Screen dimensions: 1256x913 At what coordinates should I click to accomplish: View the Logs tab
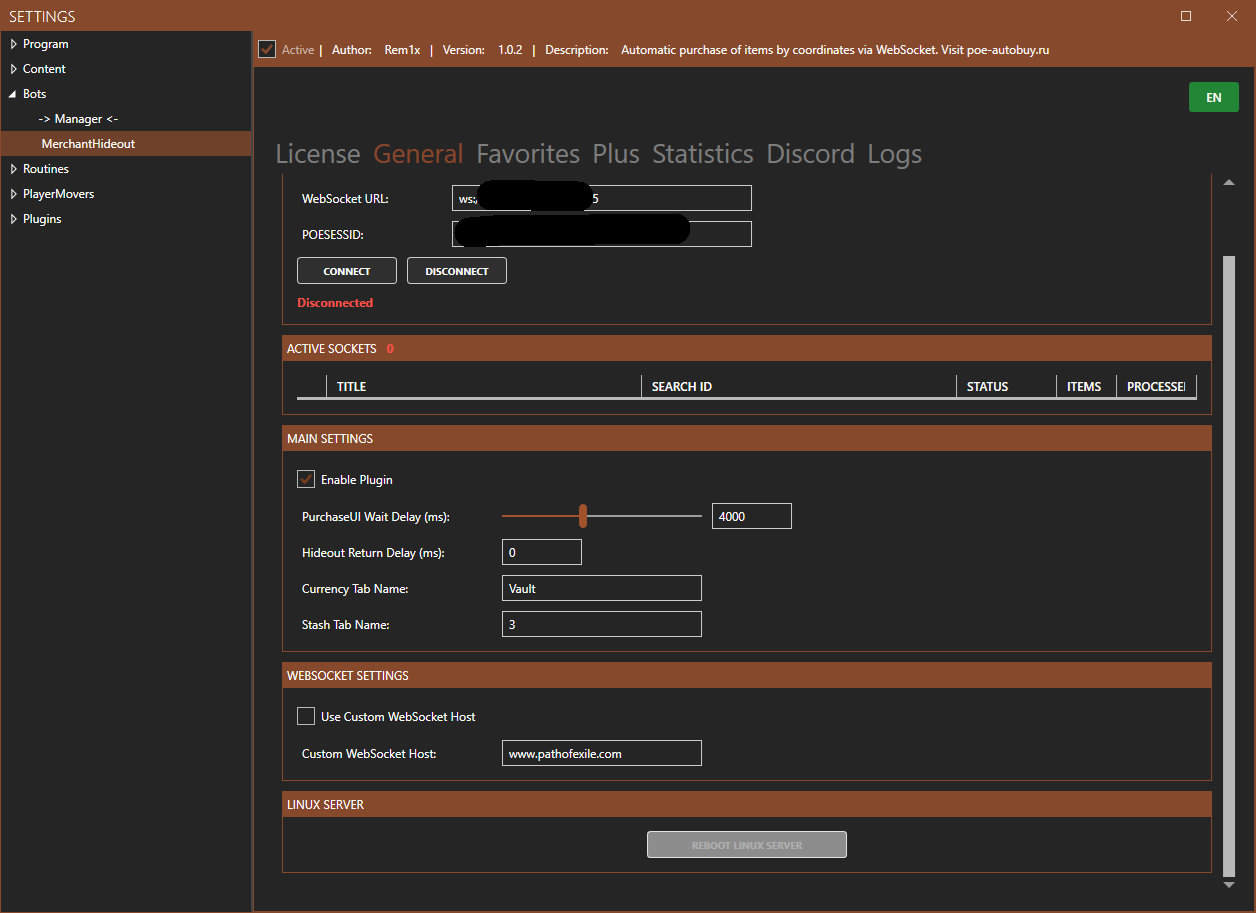click(893, 154)
